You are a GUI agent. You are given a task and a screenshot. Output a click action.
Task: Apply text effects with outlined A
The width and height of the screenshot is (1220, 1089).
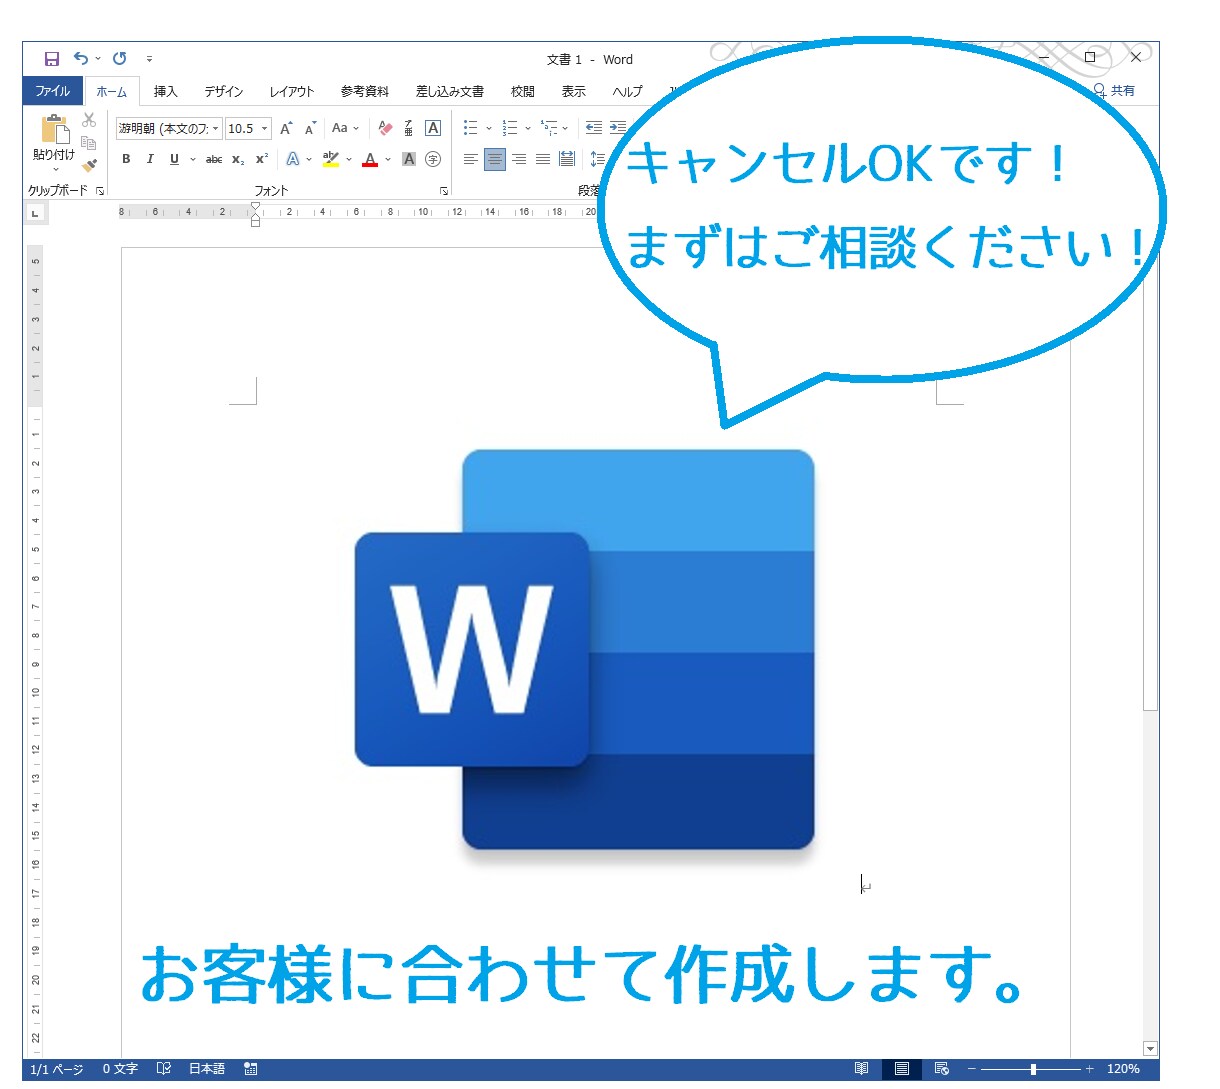tap(293, 159)
